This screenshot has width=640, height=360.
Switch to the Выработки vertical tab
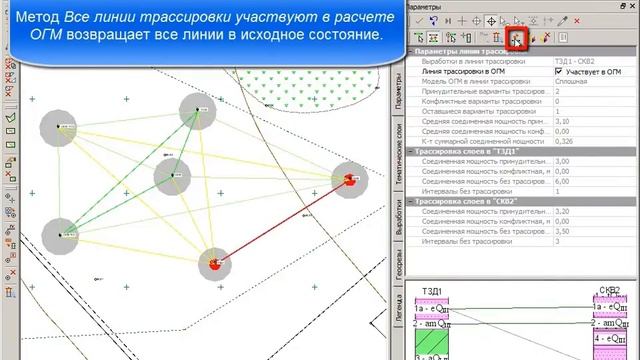pos(398,216)
